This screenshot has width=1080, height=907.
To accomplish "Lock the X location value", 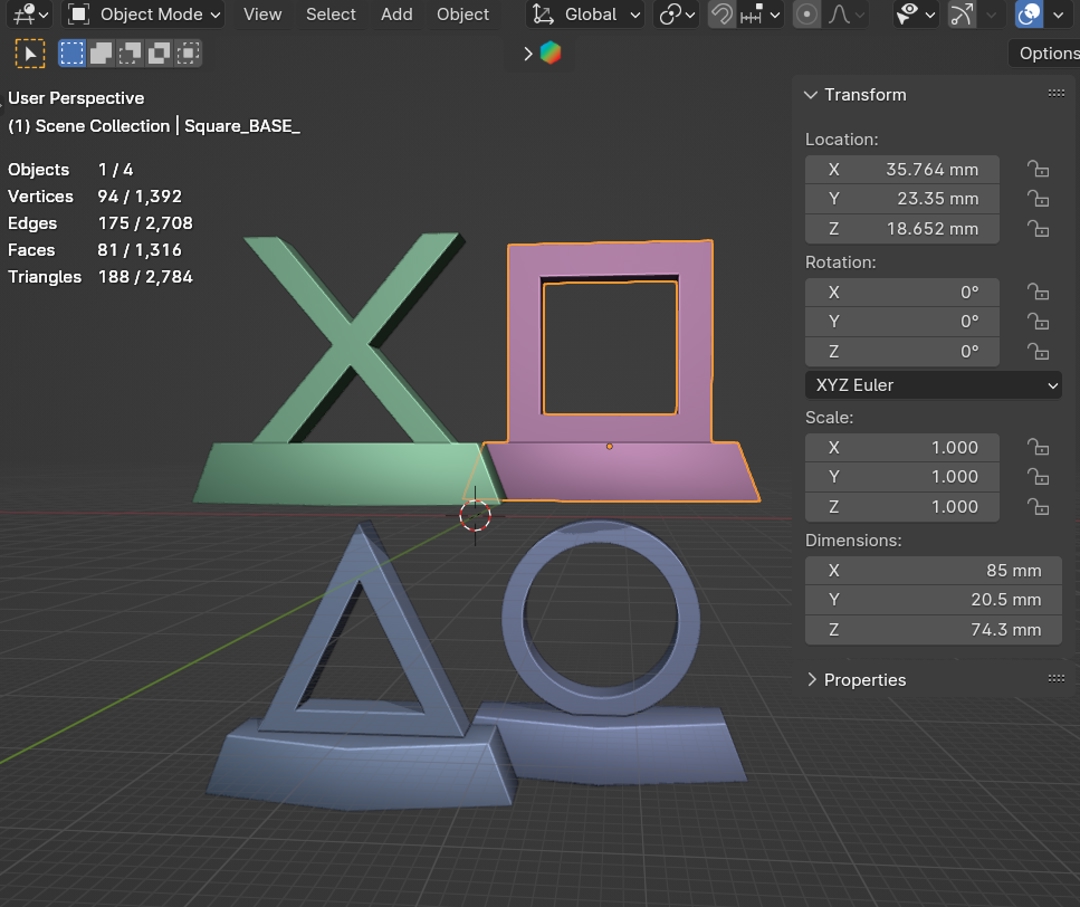I will [x=1039, y=169].
